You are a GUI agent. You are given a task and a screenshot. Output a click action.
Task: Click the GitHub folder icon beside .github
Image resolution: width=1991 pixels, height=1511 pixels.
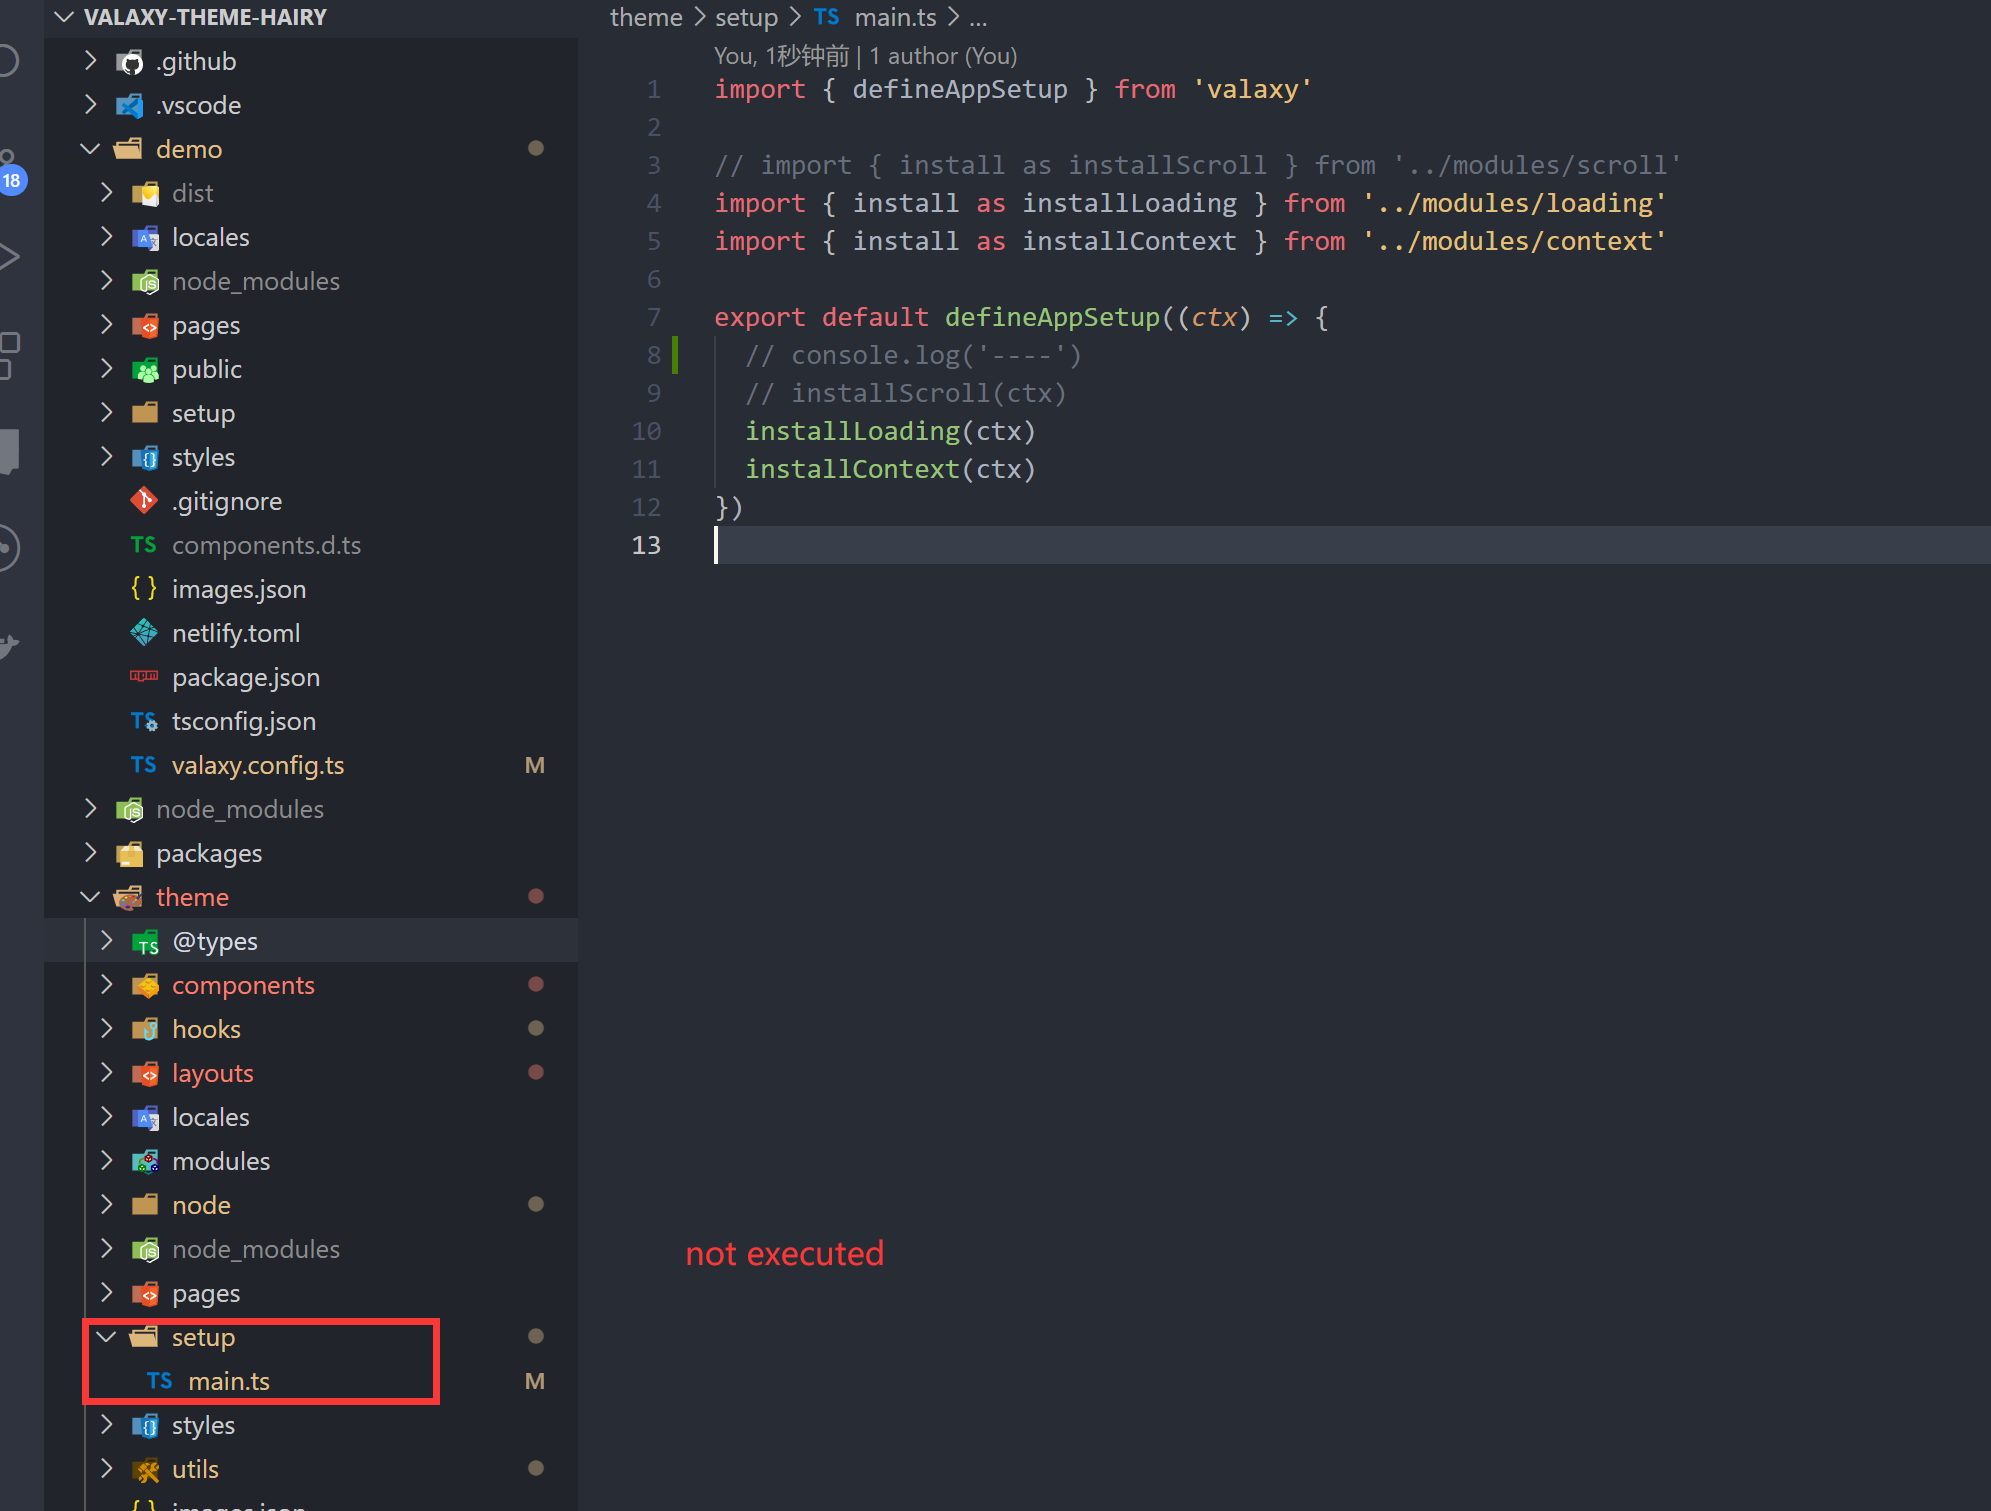click(130, 61)
